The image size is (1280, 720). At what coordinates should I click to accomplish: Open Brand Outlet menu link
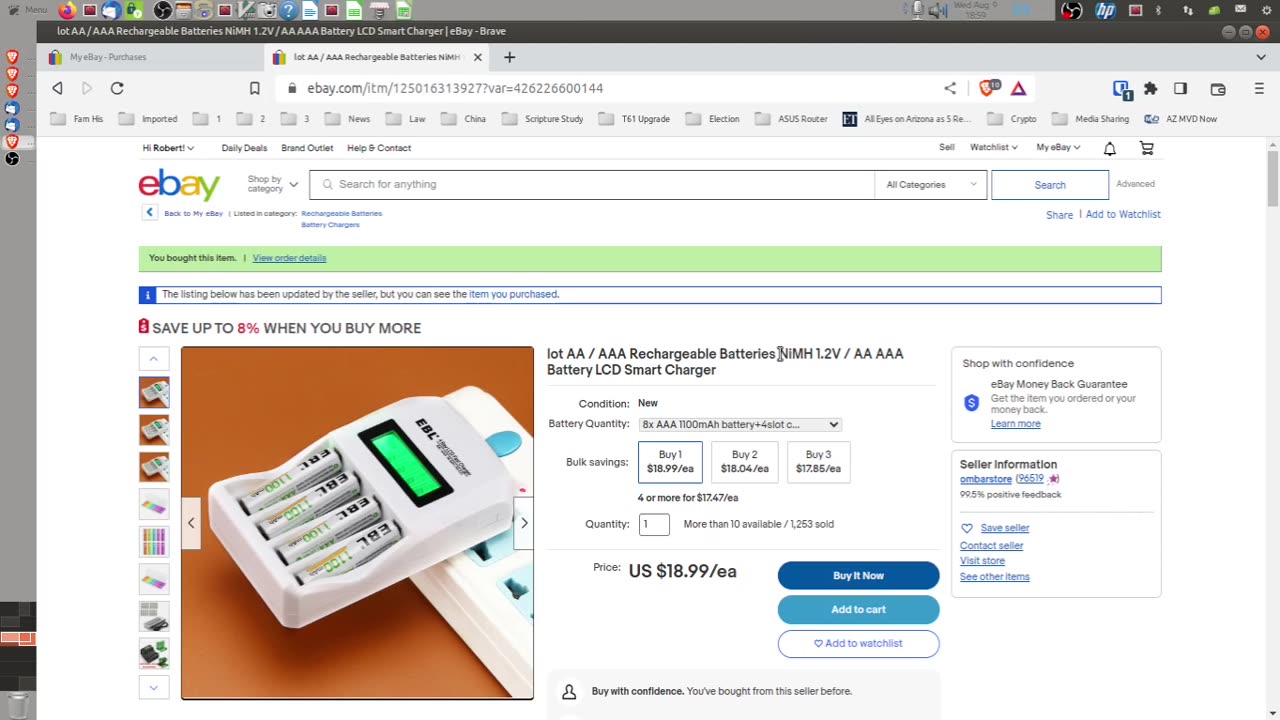307,148
